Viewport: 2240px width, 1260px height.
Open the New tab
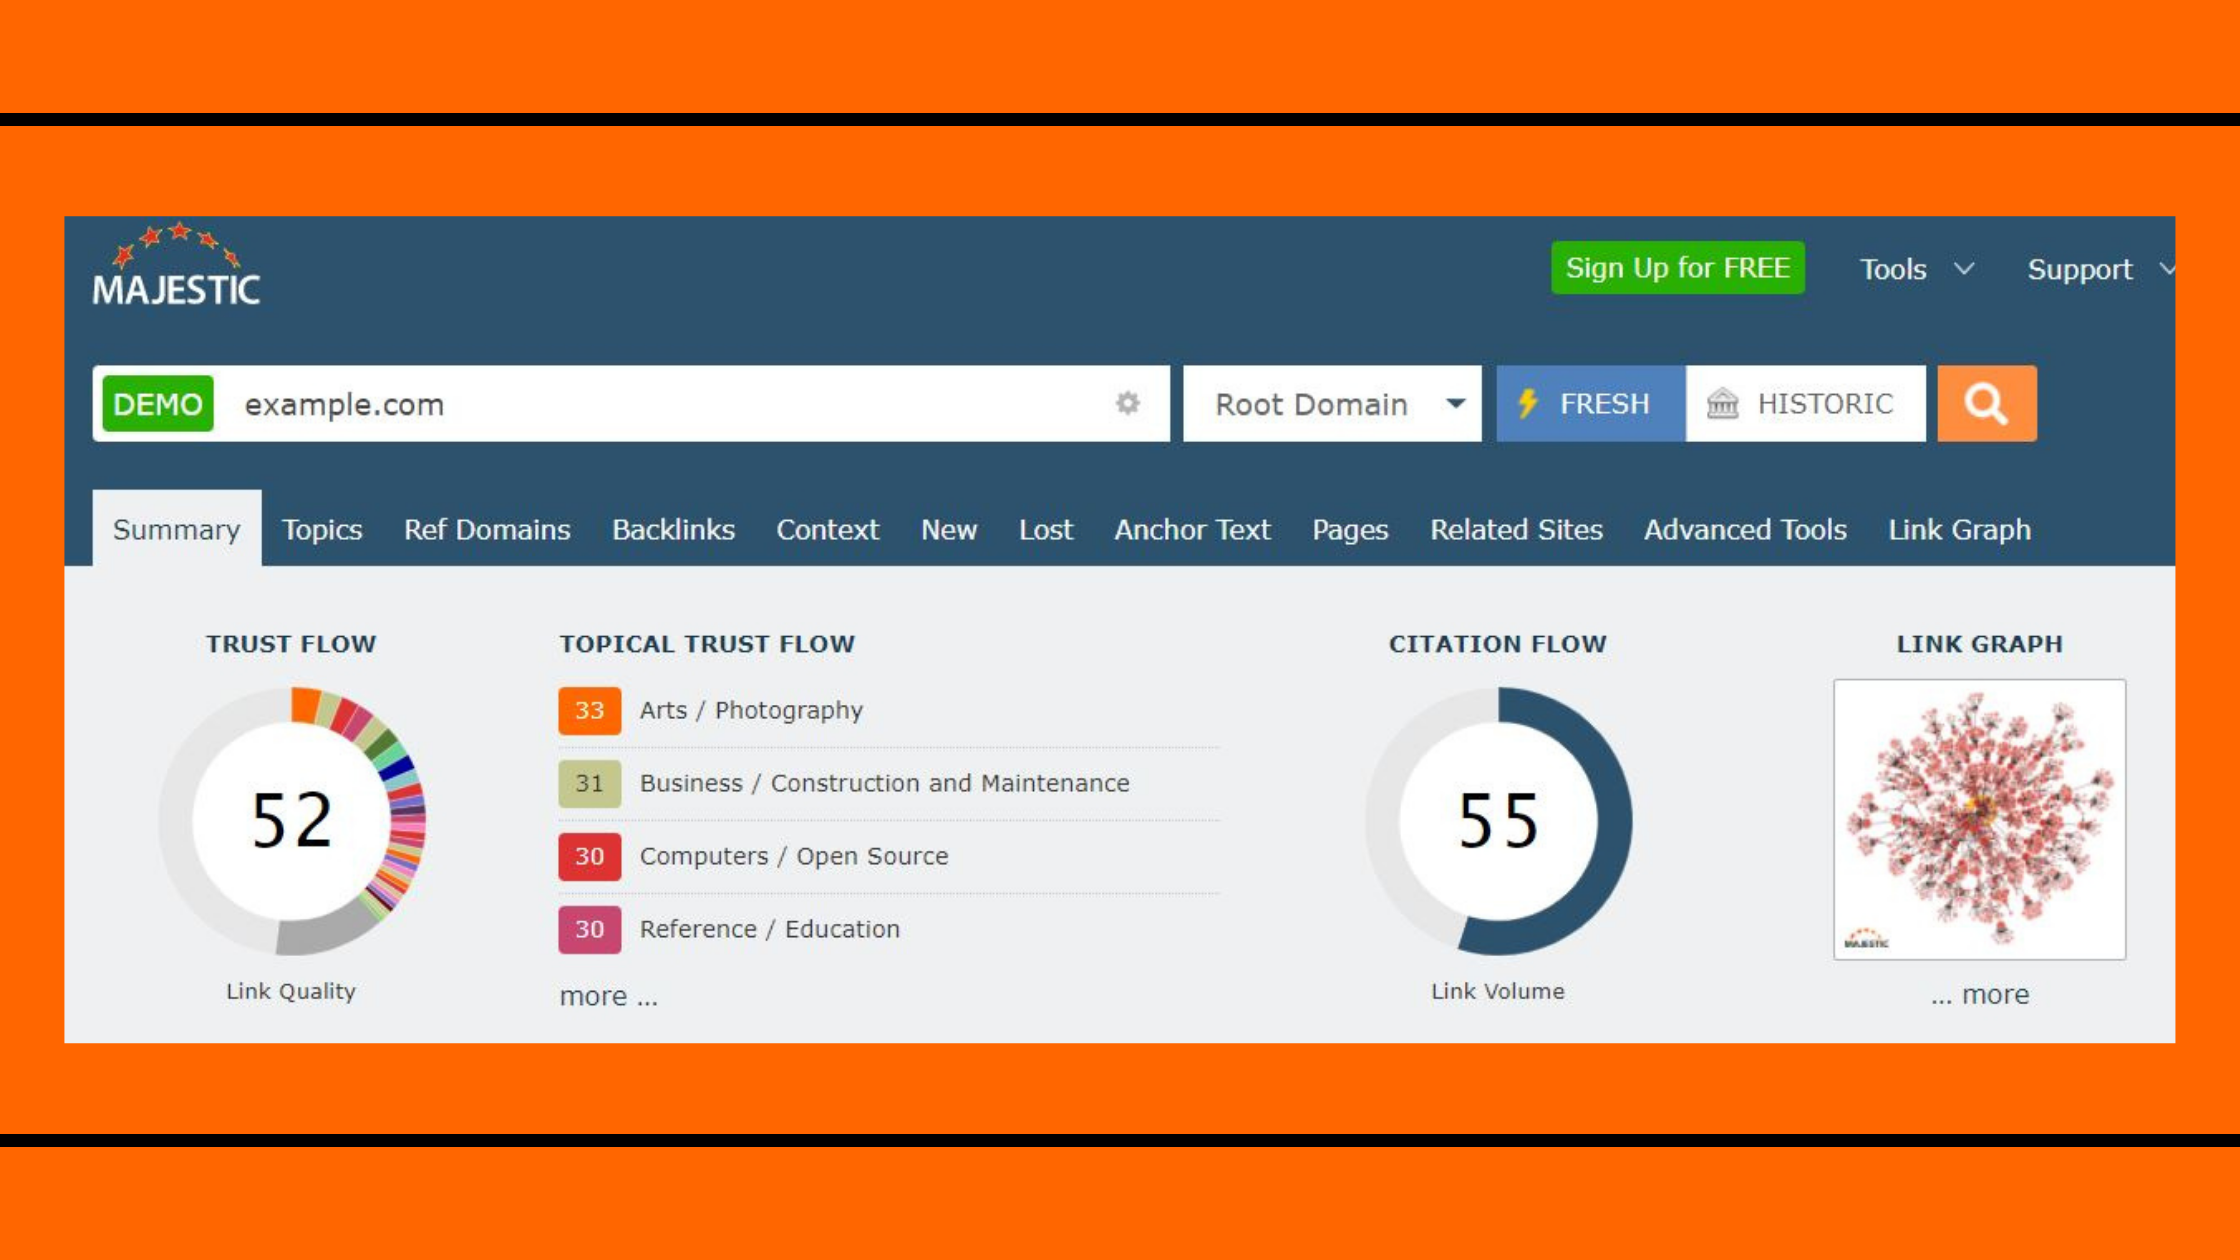coord(949,529)
